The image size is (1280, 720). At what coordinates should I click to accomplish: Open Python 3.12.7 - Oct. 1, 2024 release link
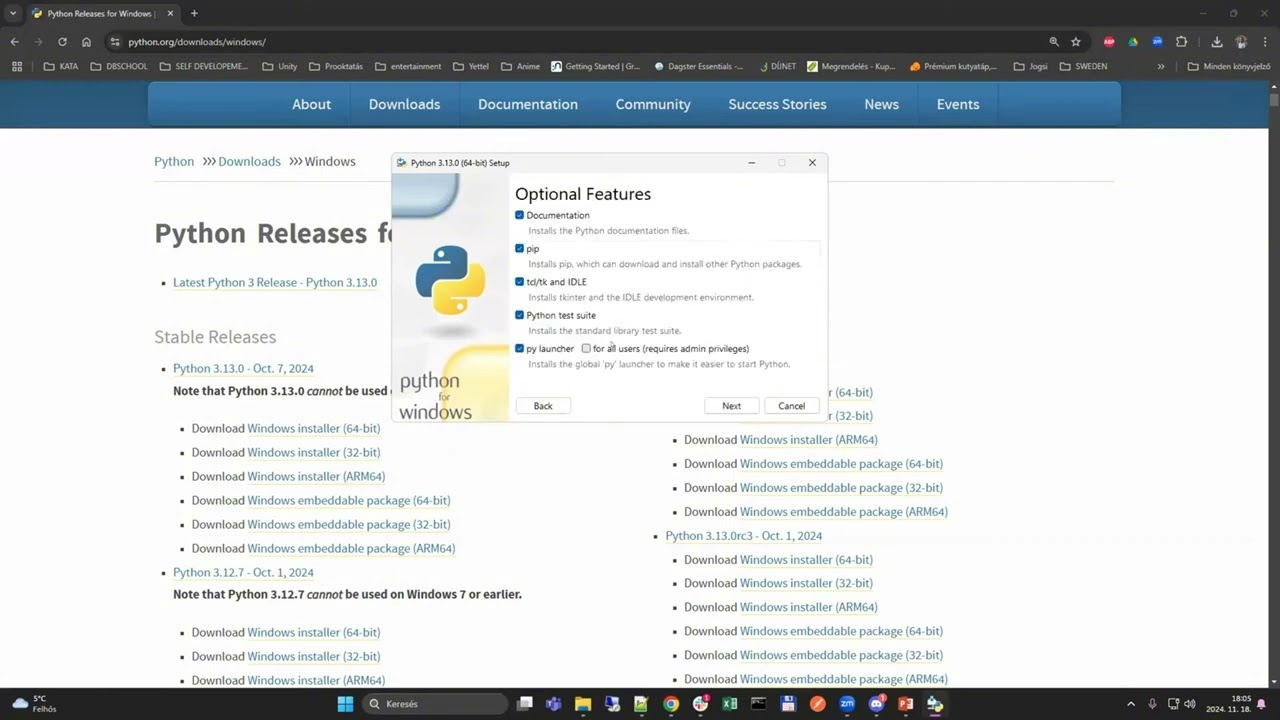(x=243, y=572)
